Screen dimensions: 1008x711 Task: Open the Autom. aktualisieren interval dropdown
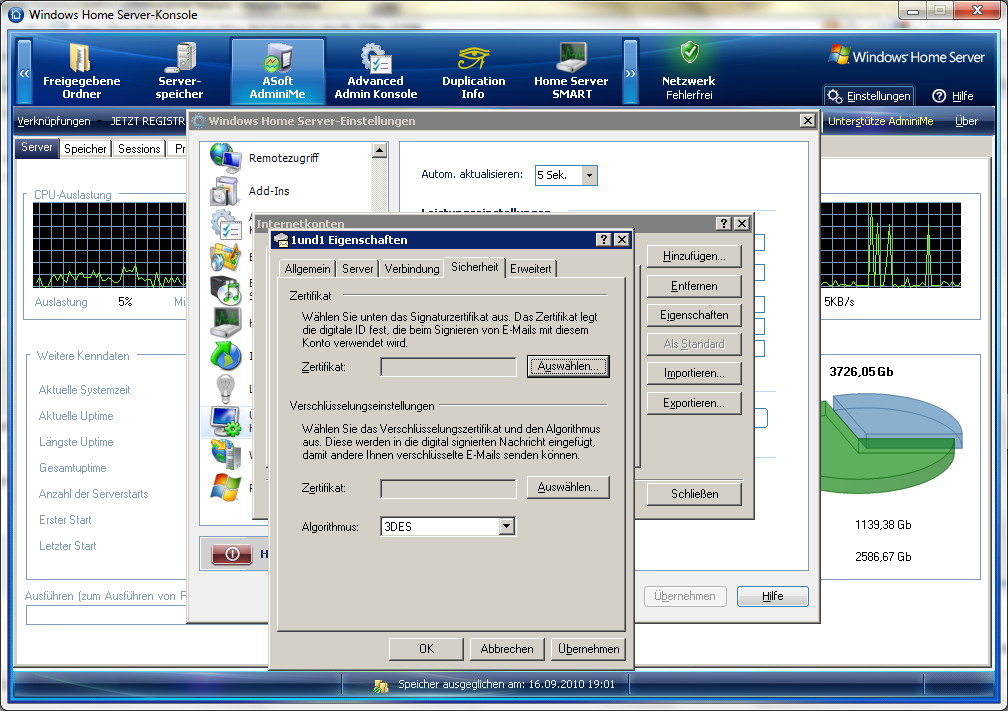point(589,175)
